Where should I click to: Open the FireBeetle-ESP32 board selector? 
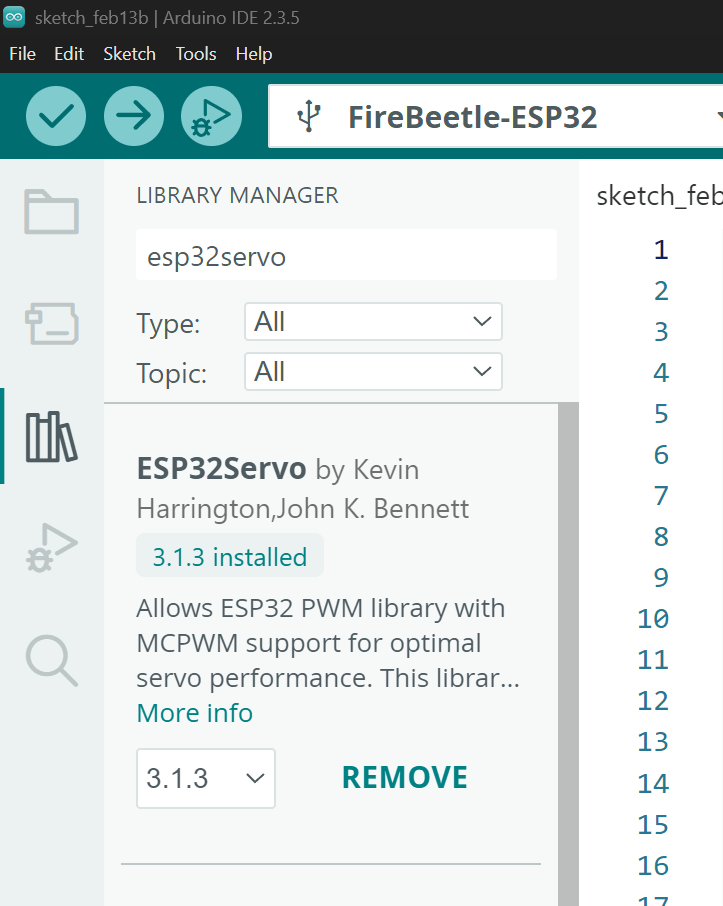495,117
